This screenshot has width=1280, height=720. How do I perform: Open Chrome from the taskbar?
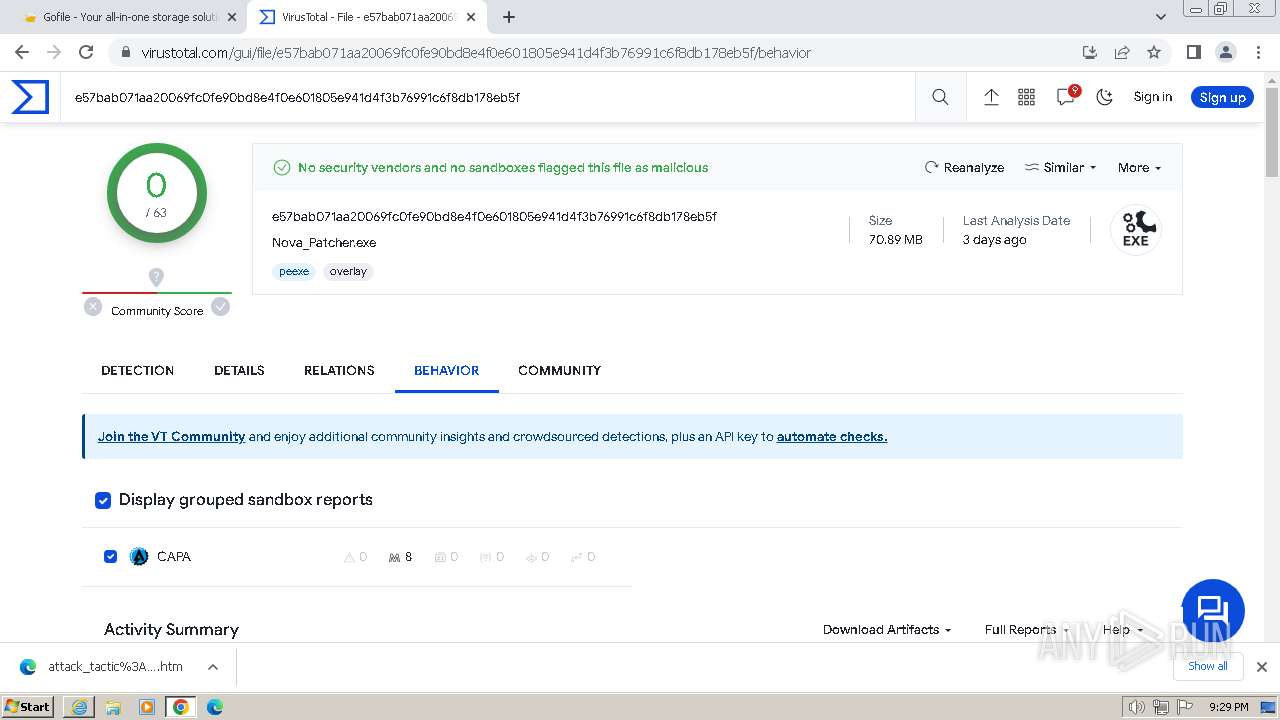pyautogui.click(x=181, y=707)
